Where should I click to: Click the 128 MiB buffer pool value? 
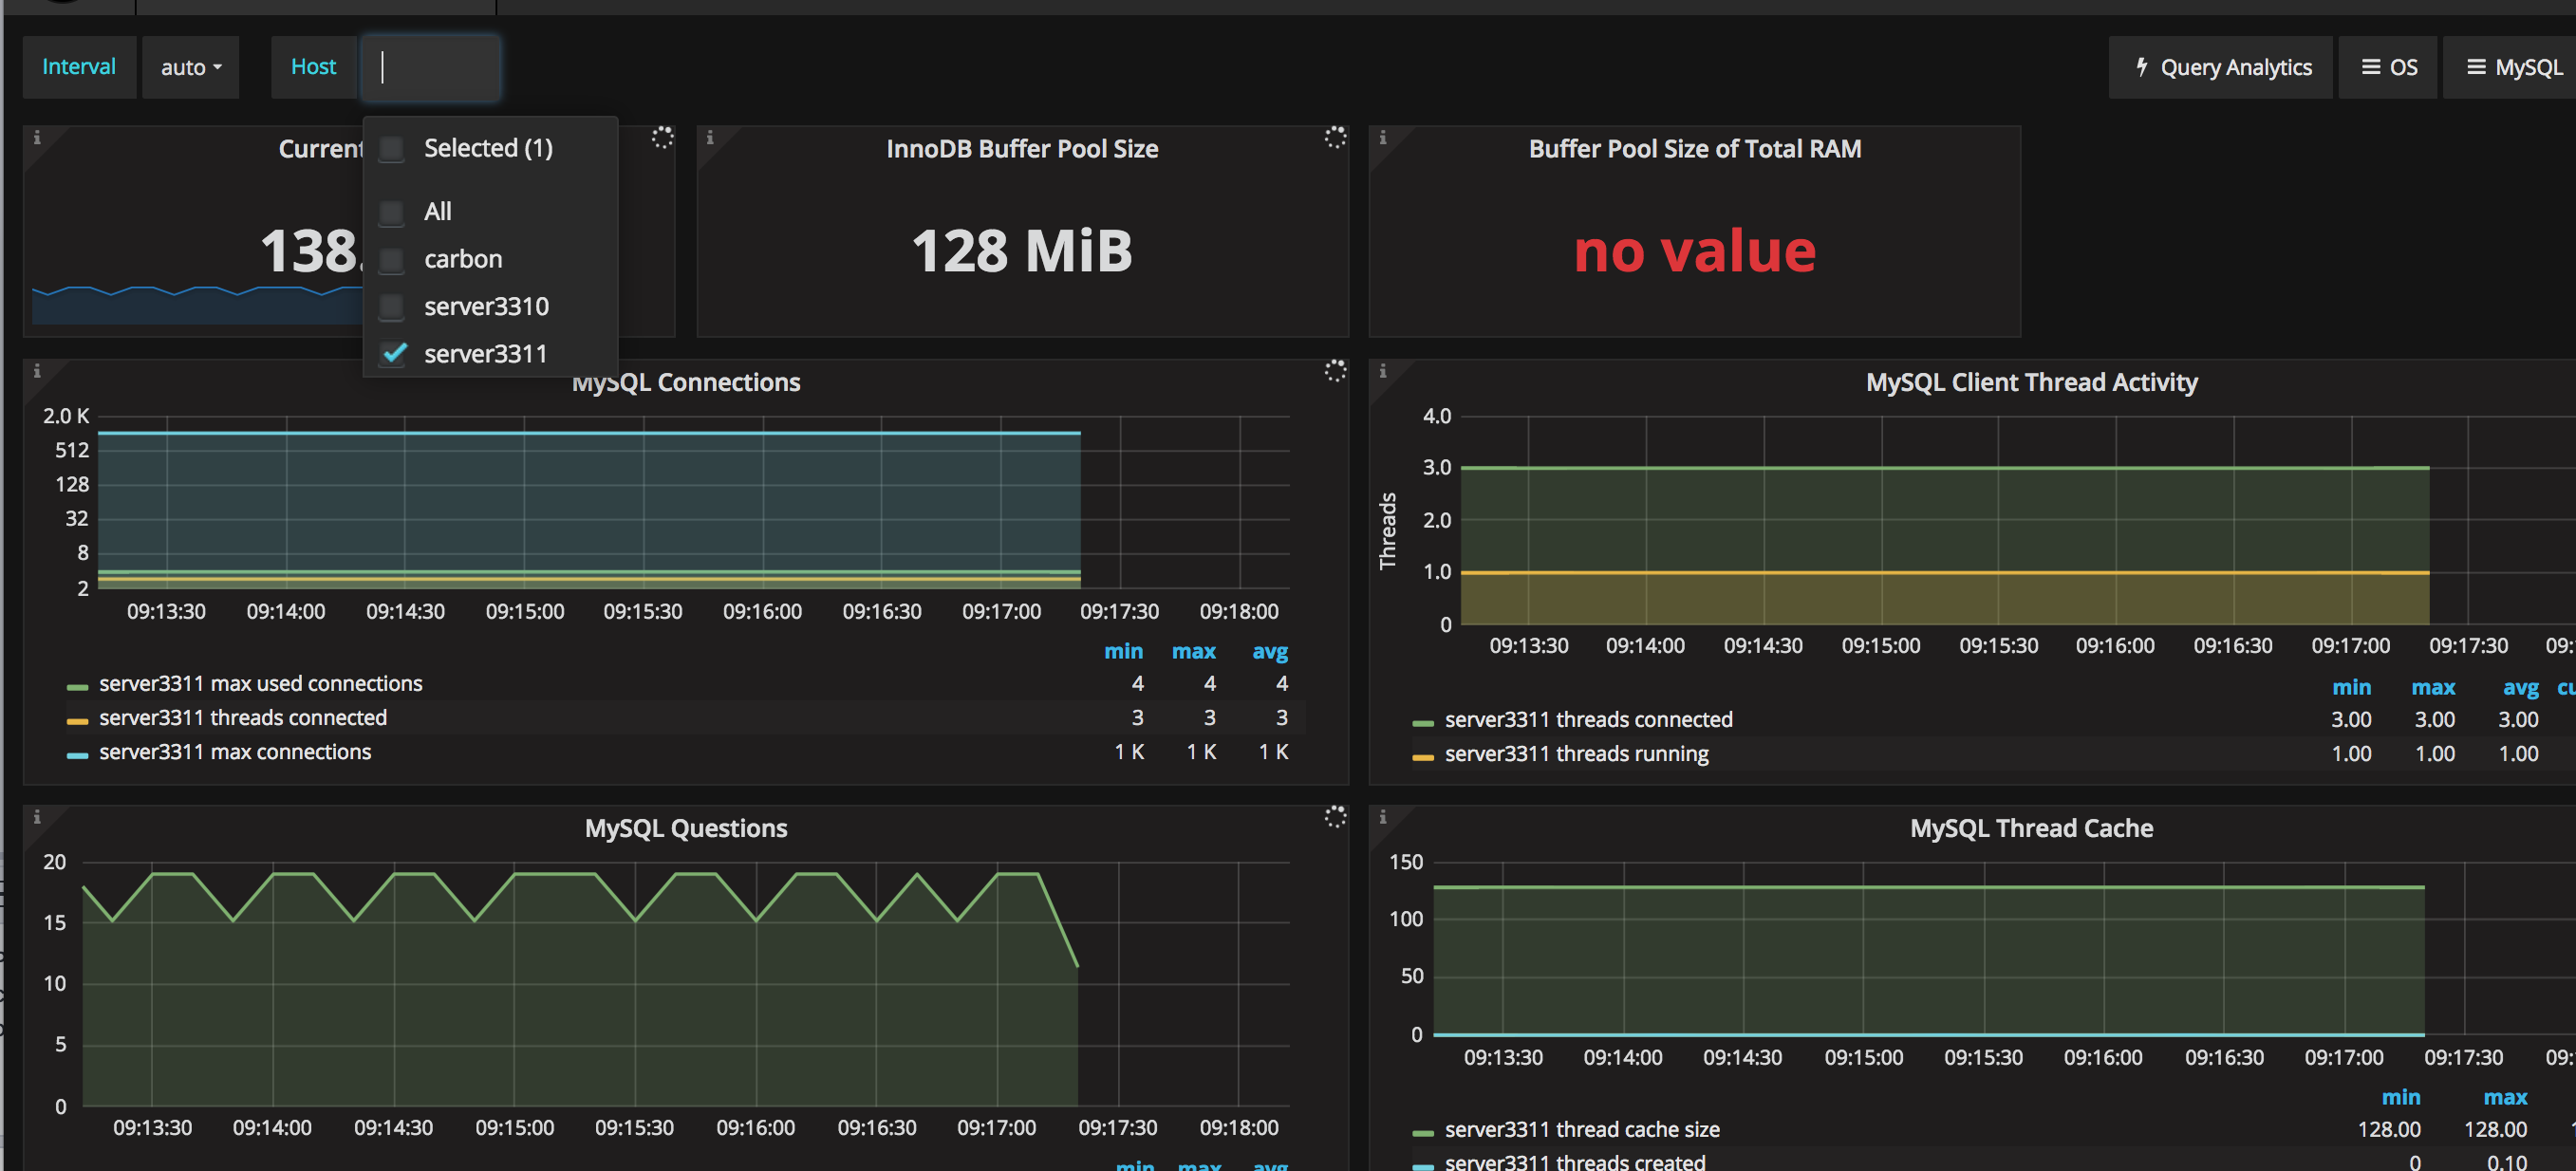coord(1022,250)
